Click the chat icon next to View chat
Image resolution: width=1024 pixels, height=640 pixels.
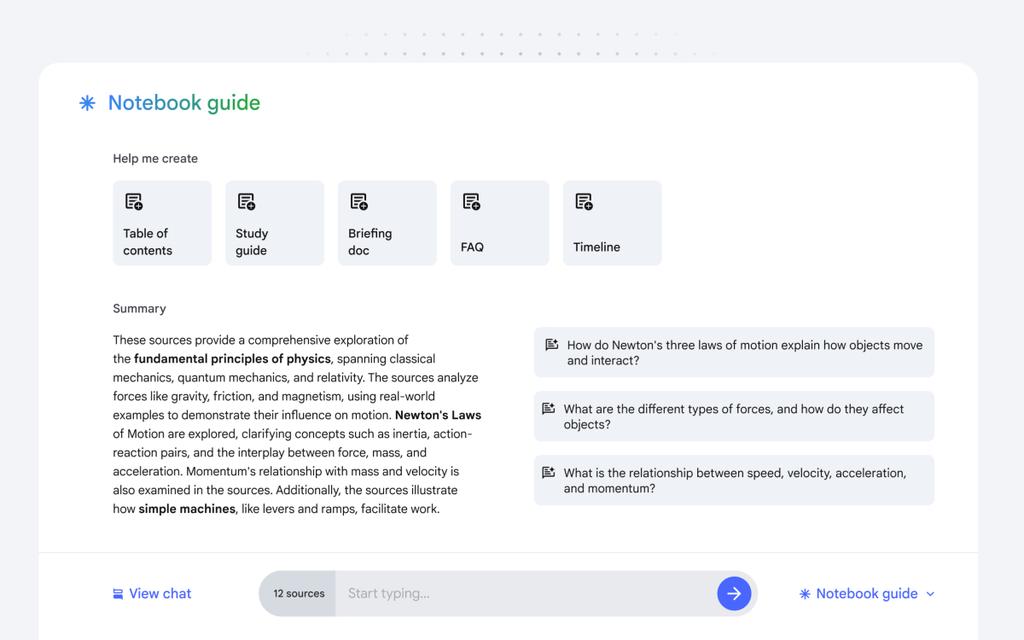tap(118, 594)
